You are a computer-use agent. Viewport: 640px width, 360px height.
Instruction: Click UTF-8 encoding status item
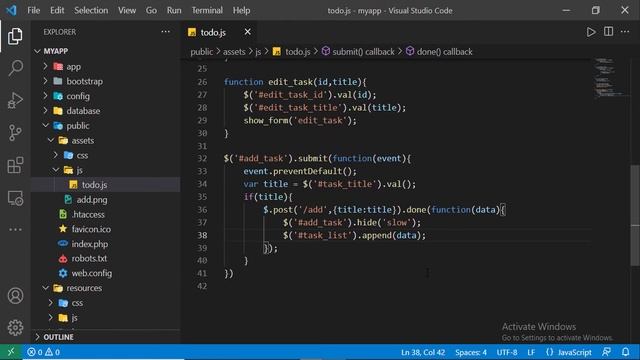click(x=507, y=352)
